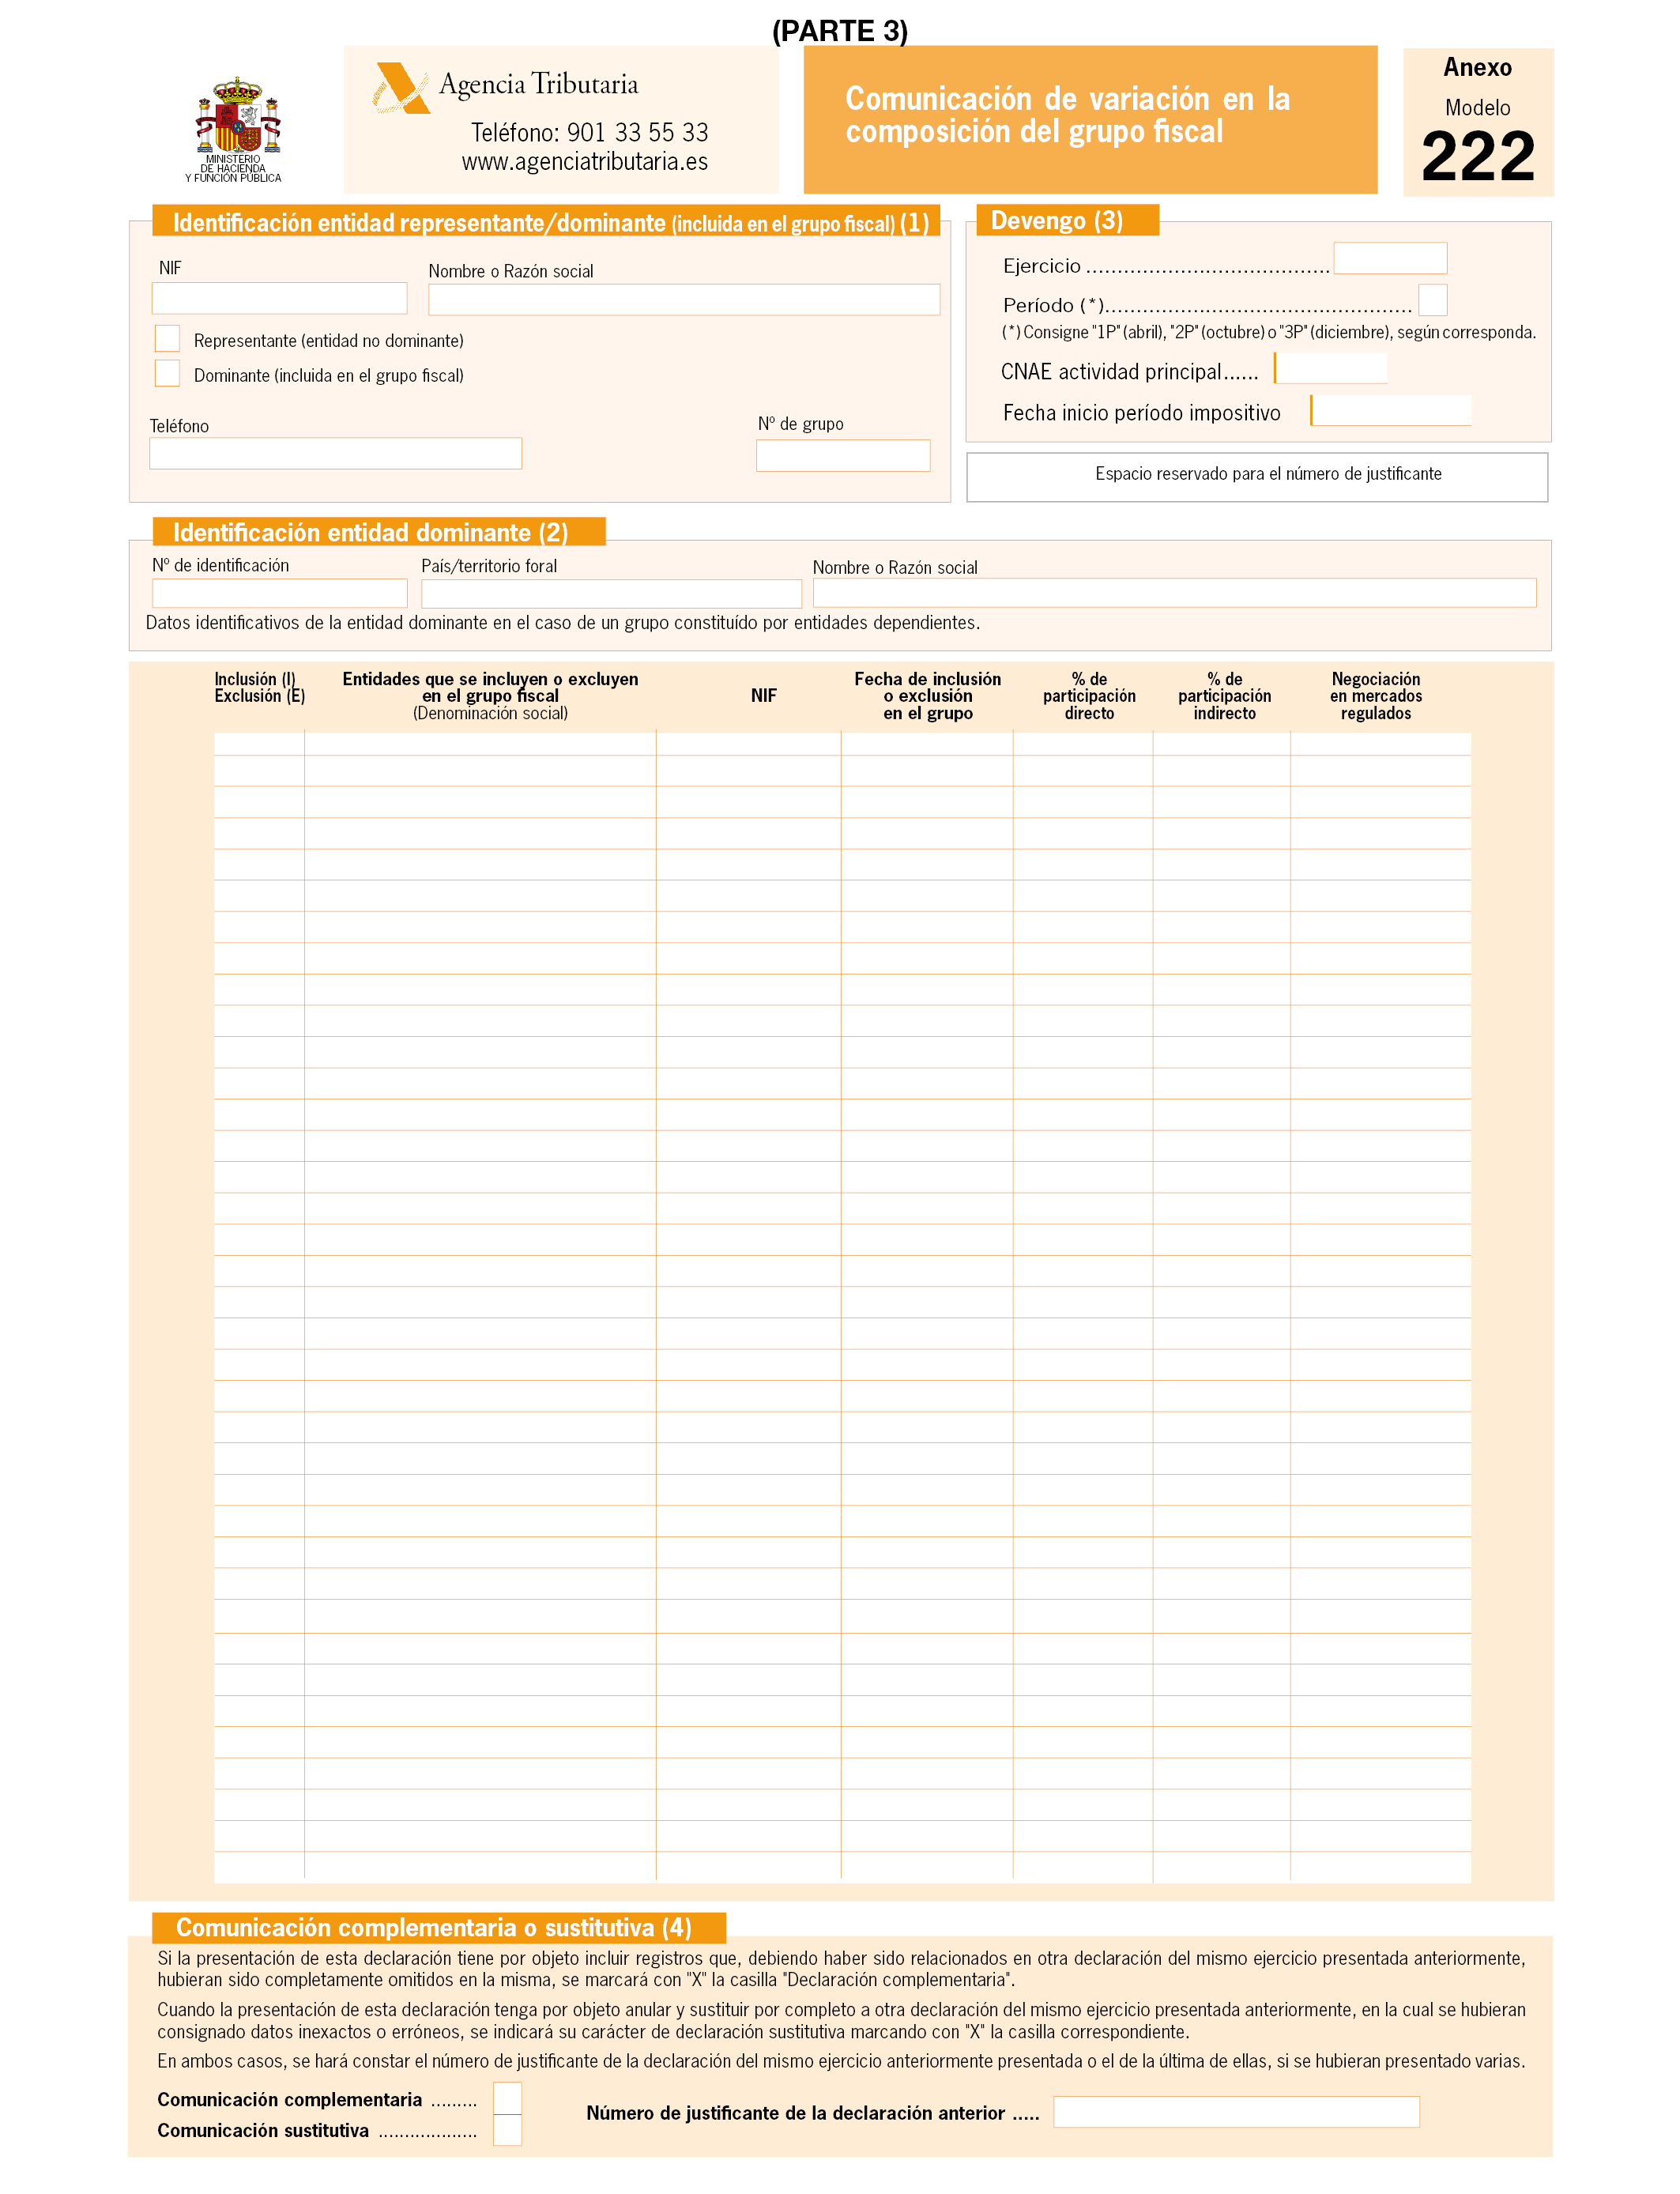Click the Período box in the Devengo section
The image size is (1680, 2194).
click(1433, 300)
